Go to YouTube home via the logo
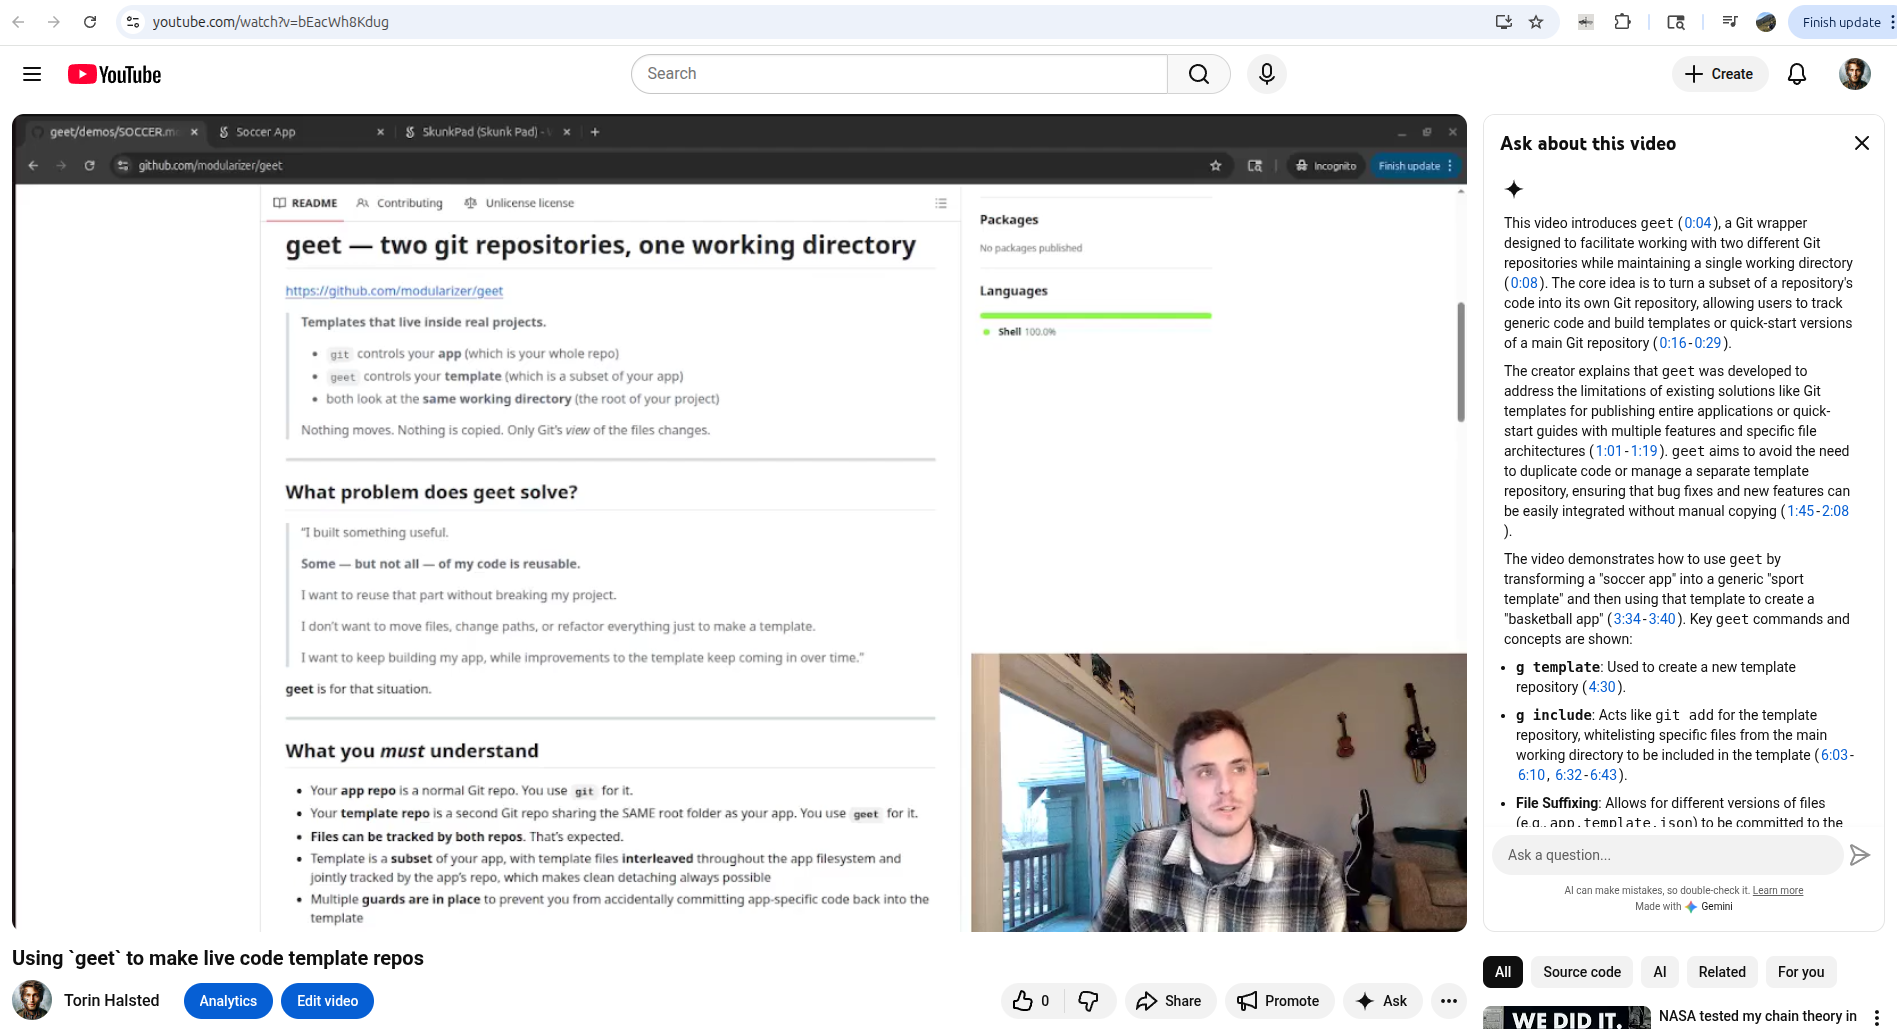The image size is (1897, 1029). pos(115,74)
